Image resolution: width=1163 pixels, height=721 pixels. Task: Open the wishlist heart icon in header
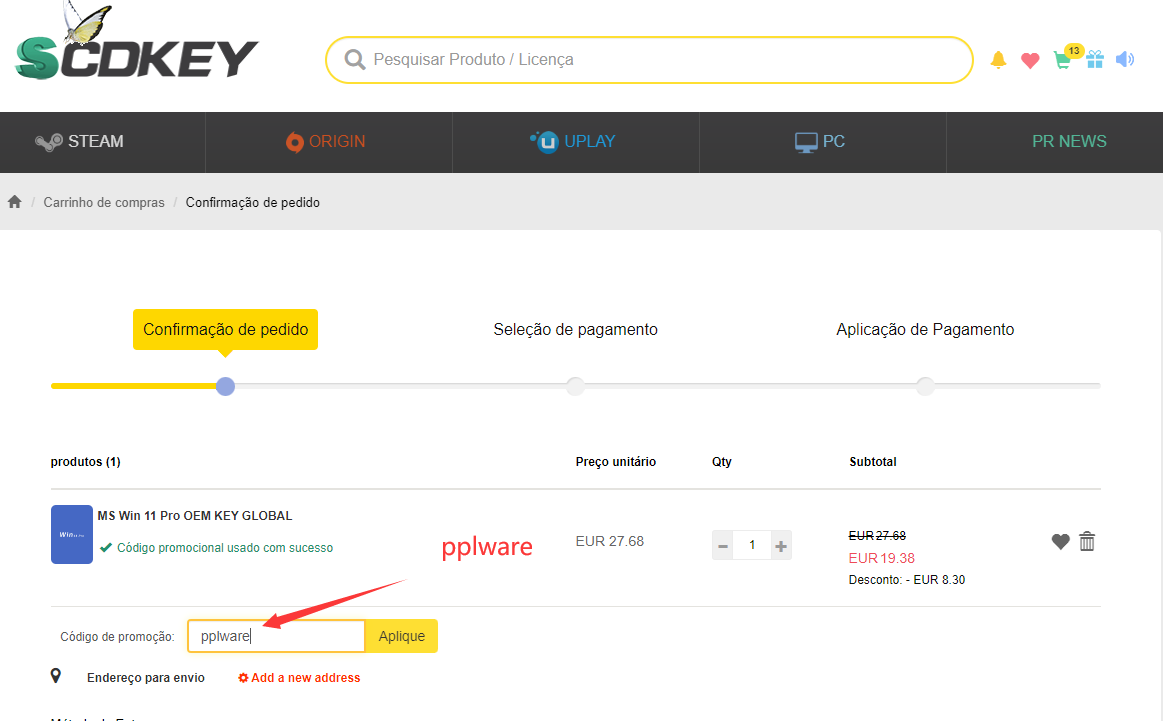pyautogui.click(x=1030, y=60)
